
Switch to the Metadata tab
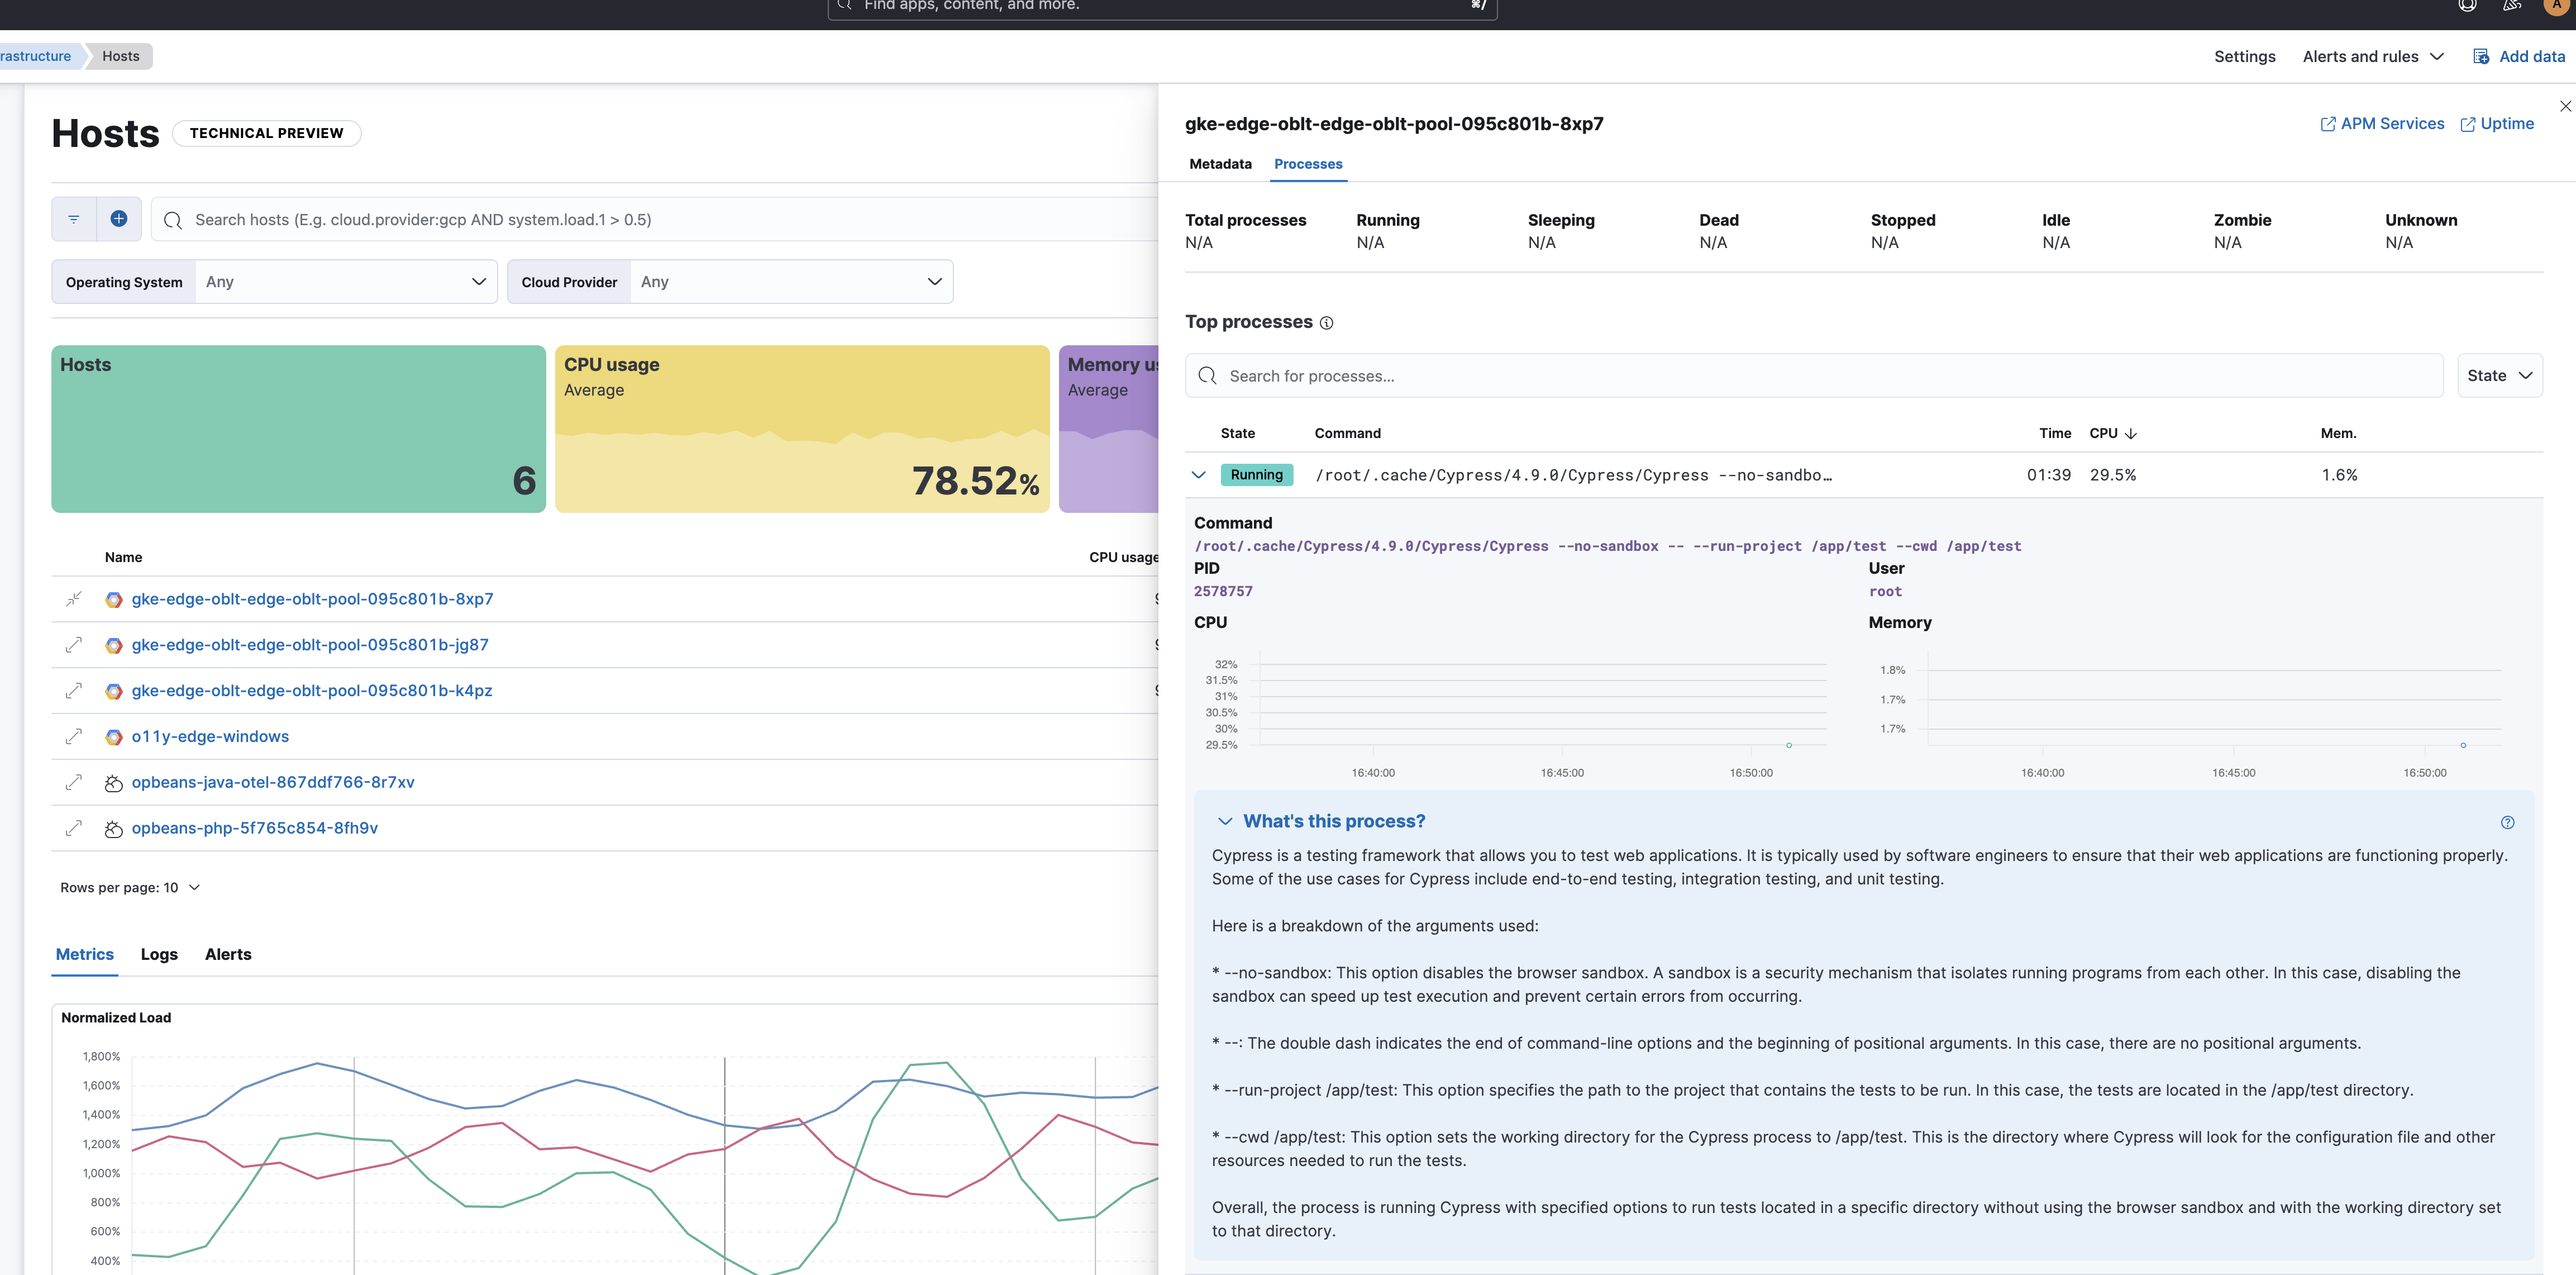(1220, 164)
